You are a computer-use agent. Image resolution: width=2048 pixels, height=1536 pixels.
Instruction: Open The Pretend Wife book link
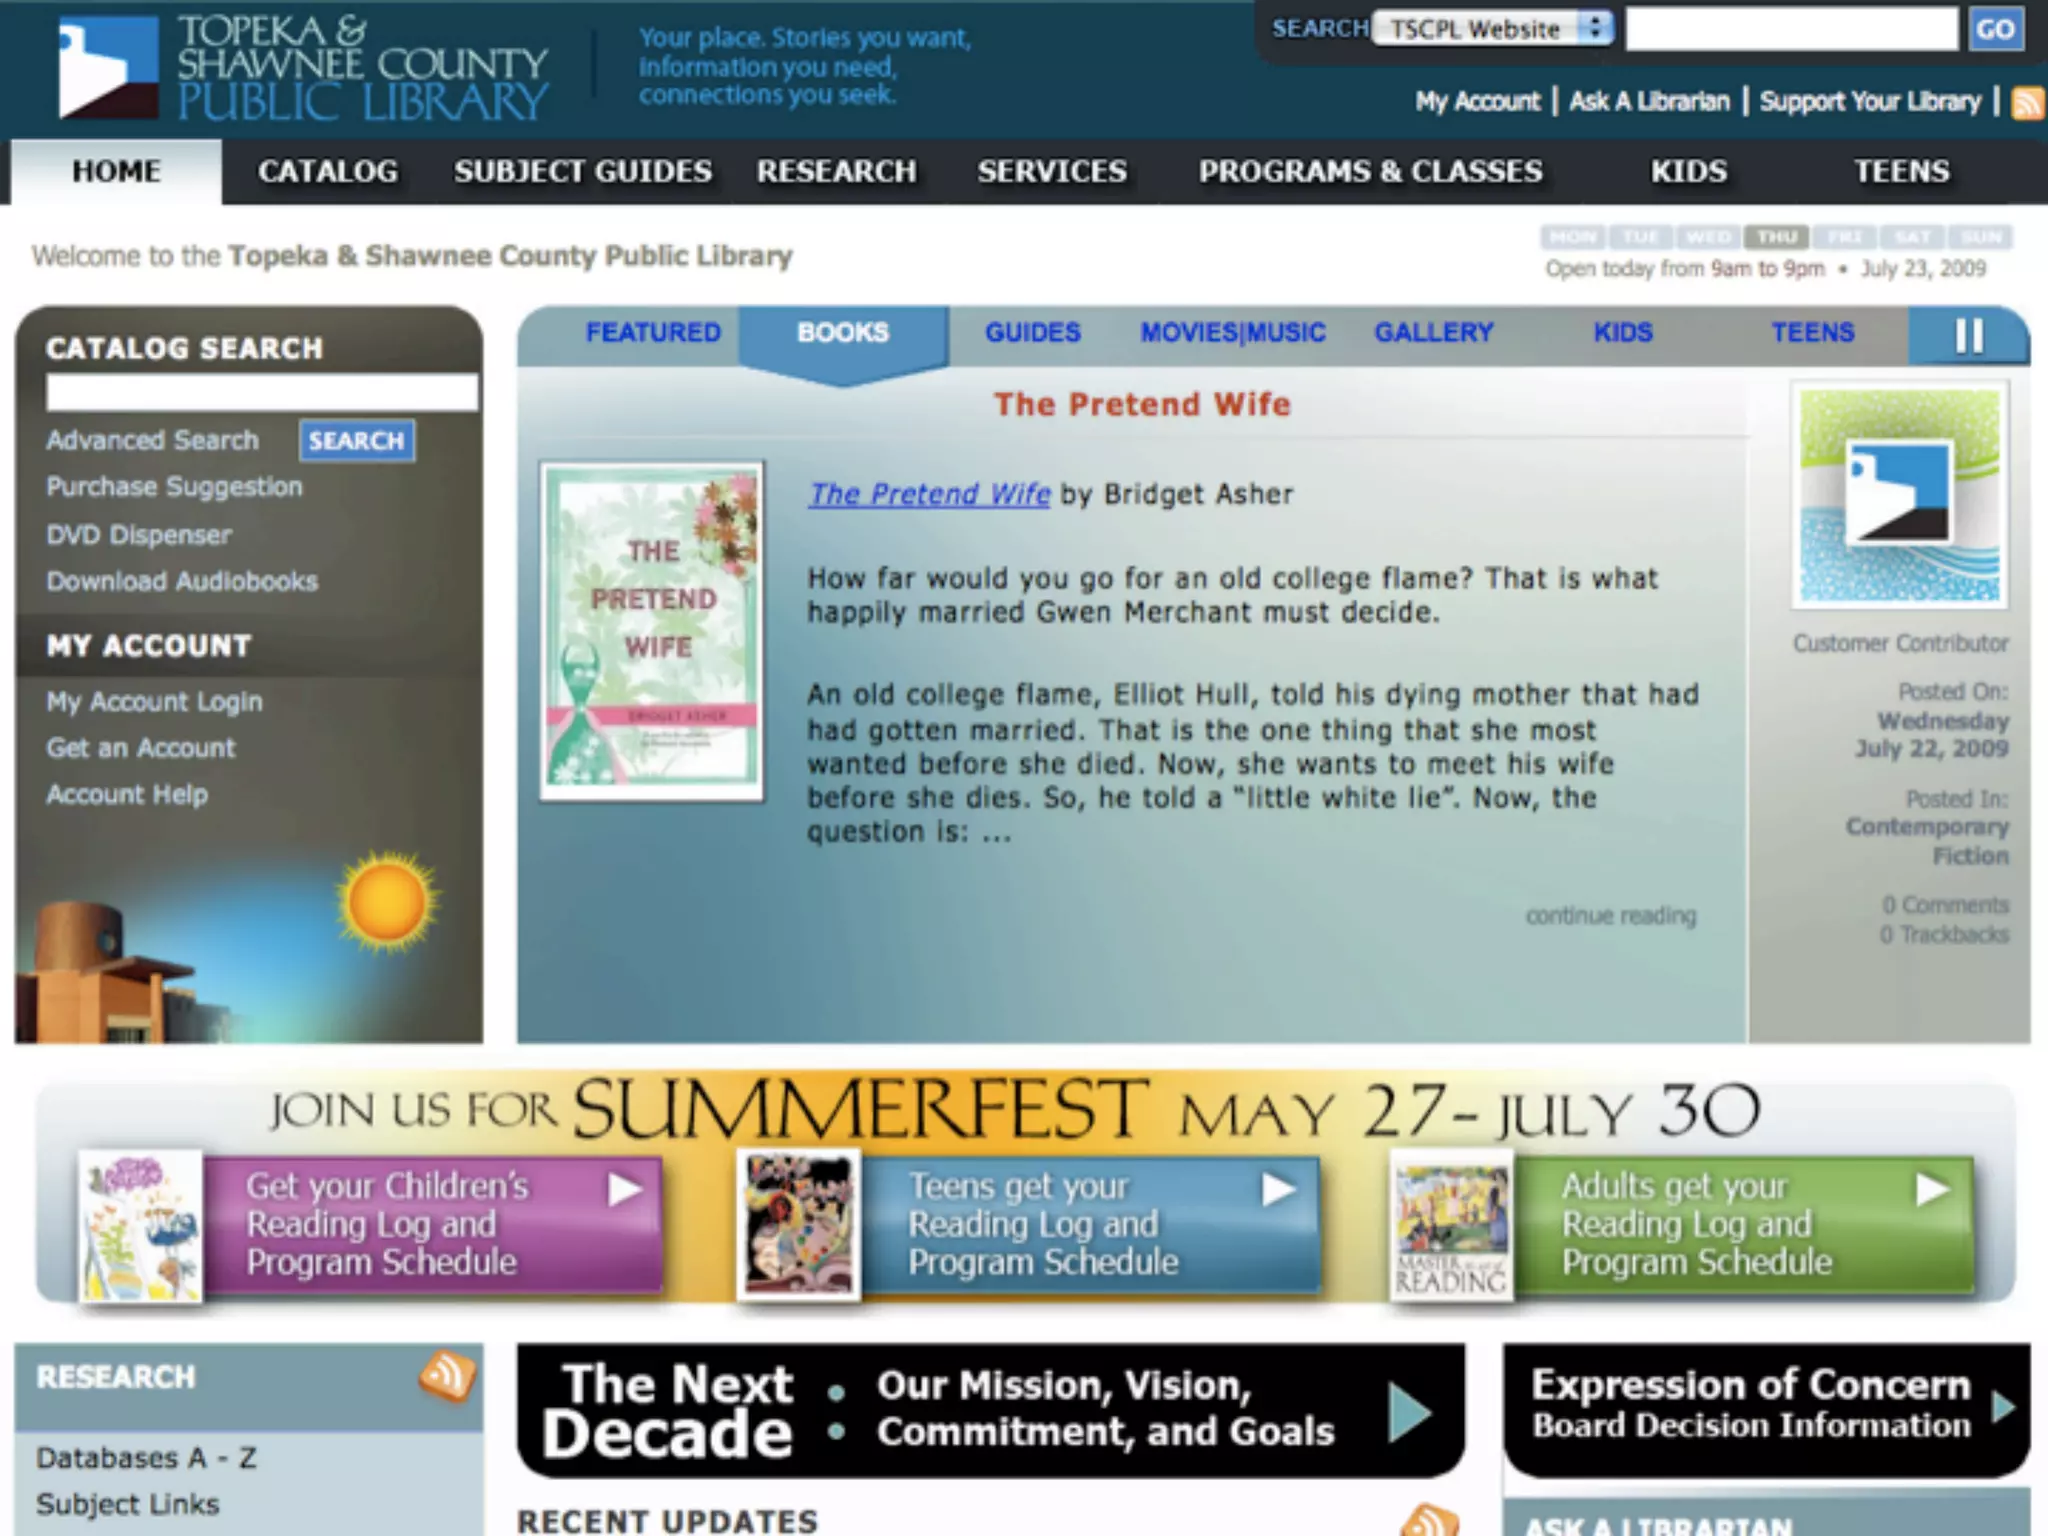coord(929,494)
